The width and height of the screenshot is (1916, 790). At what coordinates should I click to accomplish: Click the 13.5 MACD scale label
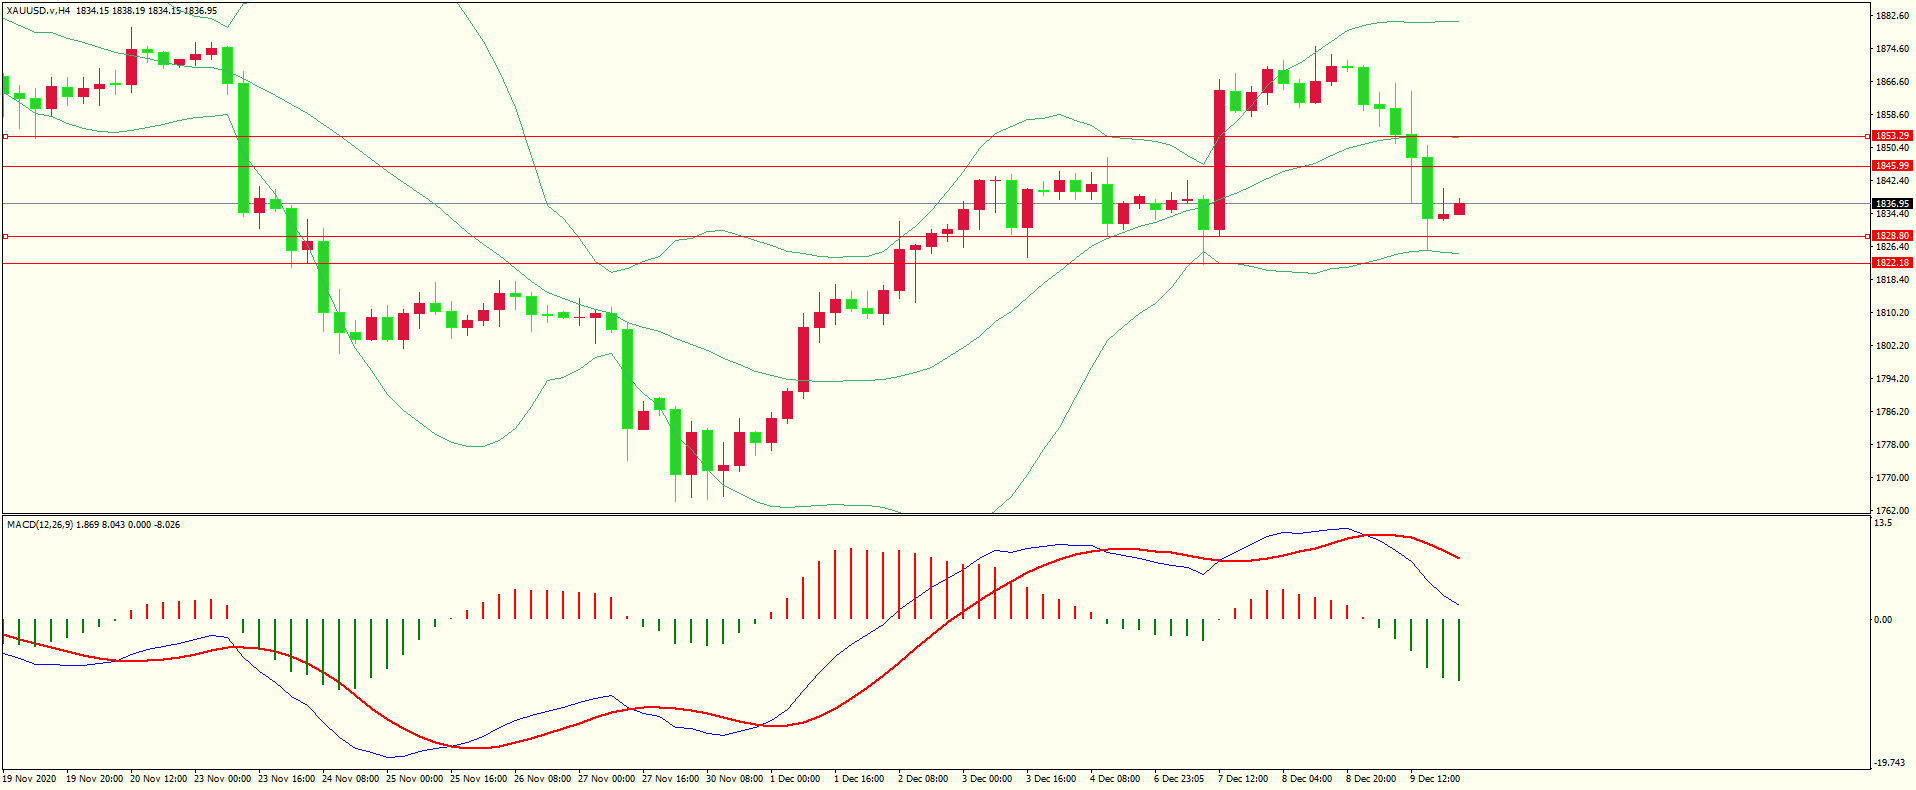pos(1883,523)
